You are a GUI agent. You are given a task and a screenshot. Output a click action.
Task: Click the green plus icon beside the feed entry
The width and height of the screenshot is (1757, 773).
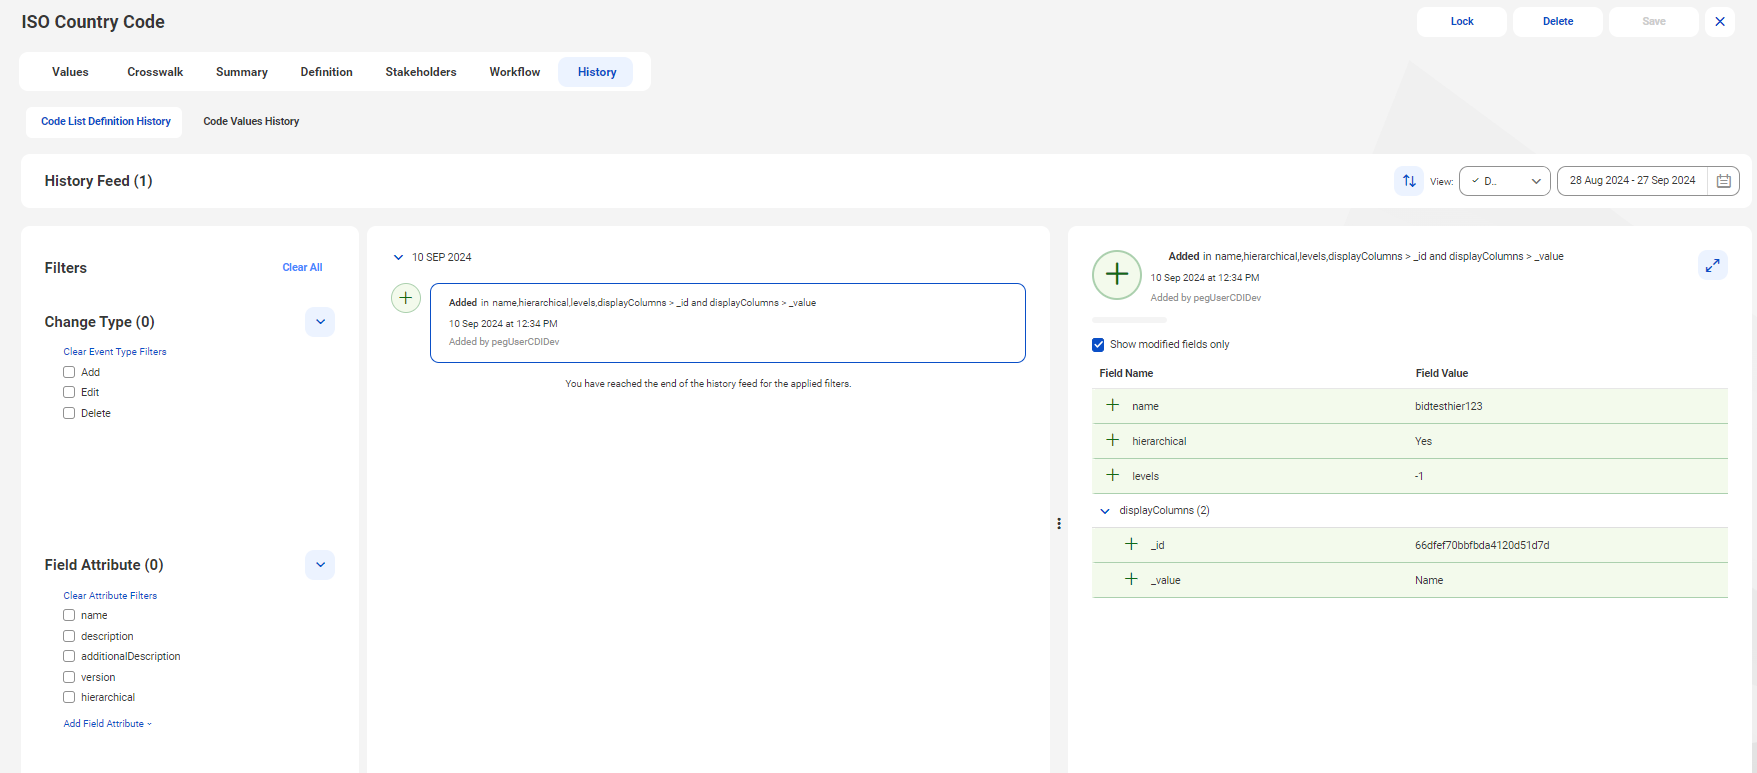[x=405, y=298]
